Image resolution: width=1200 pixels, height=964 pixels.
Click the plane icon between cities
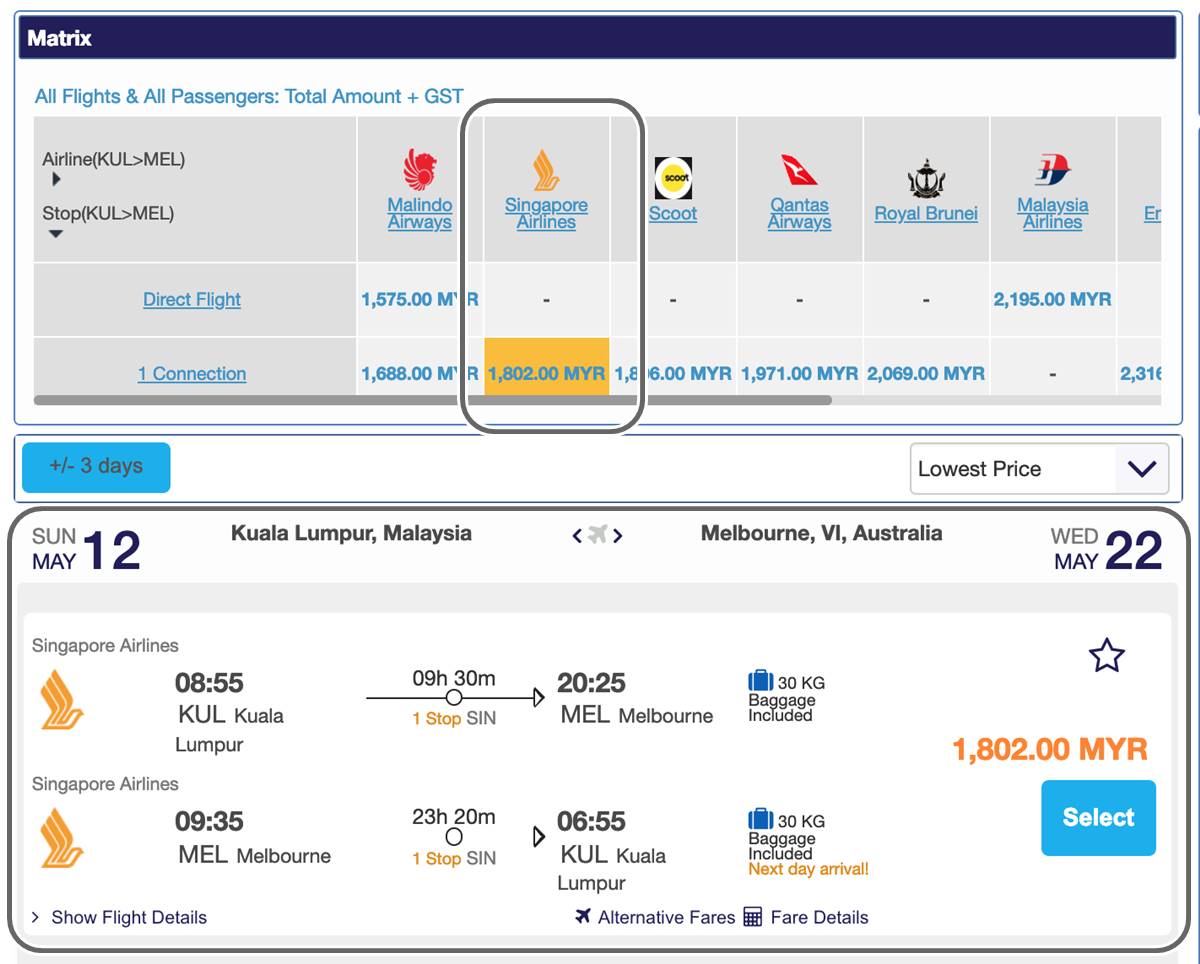tap(598, 535)
